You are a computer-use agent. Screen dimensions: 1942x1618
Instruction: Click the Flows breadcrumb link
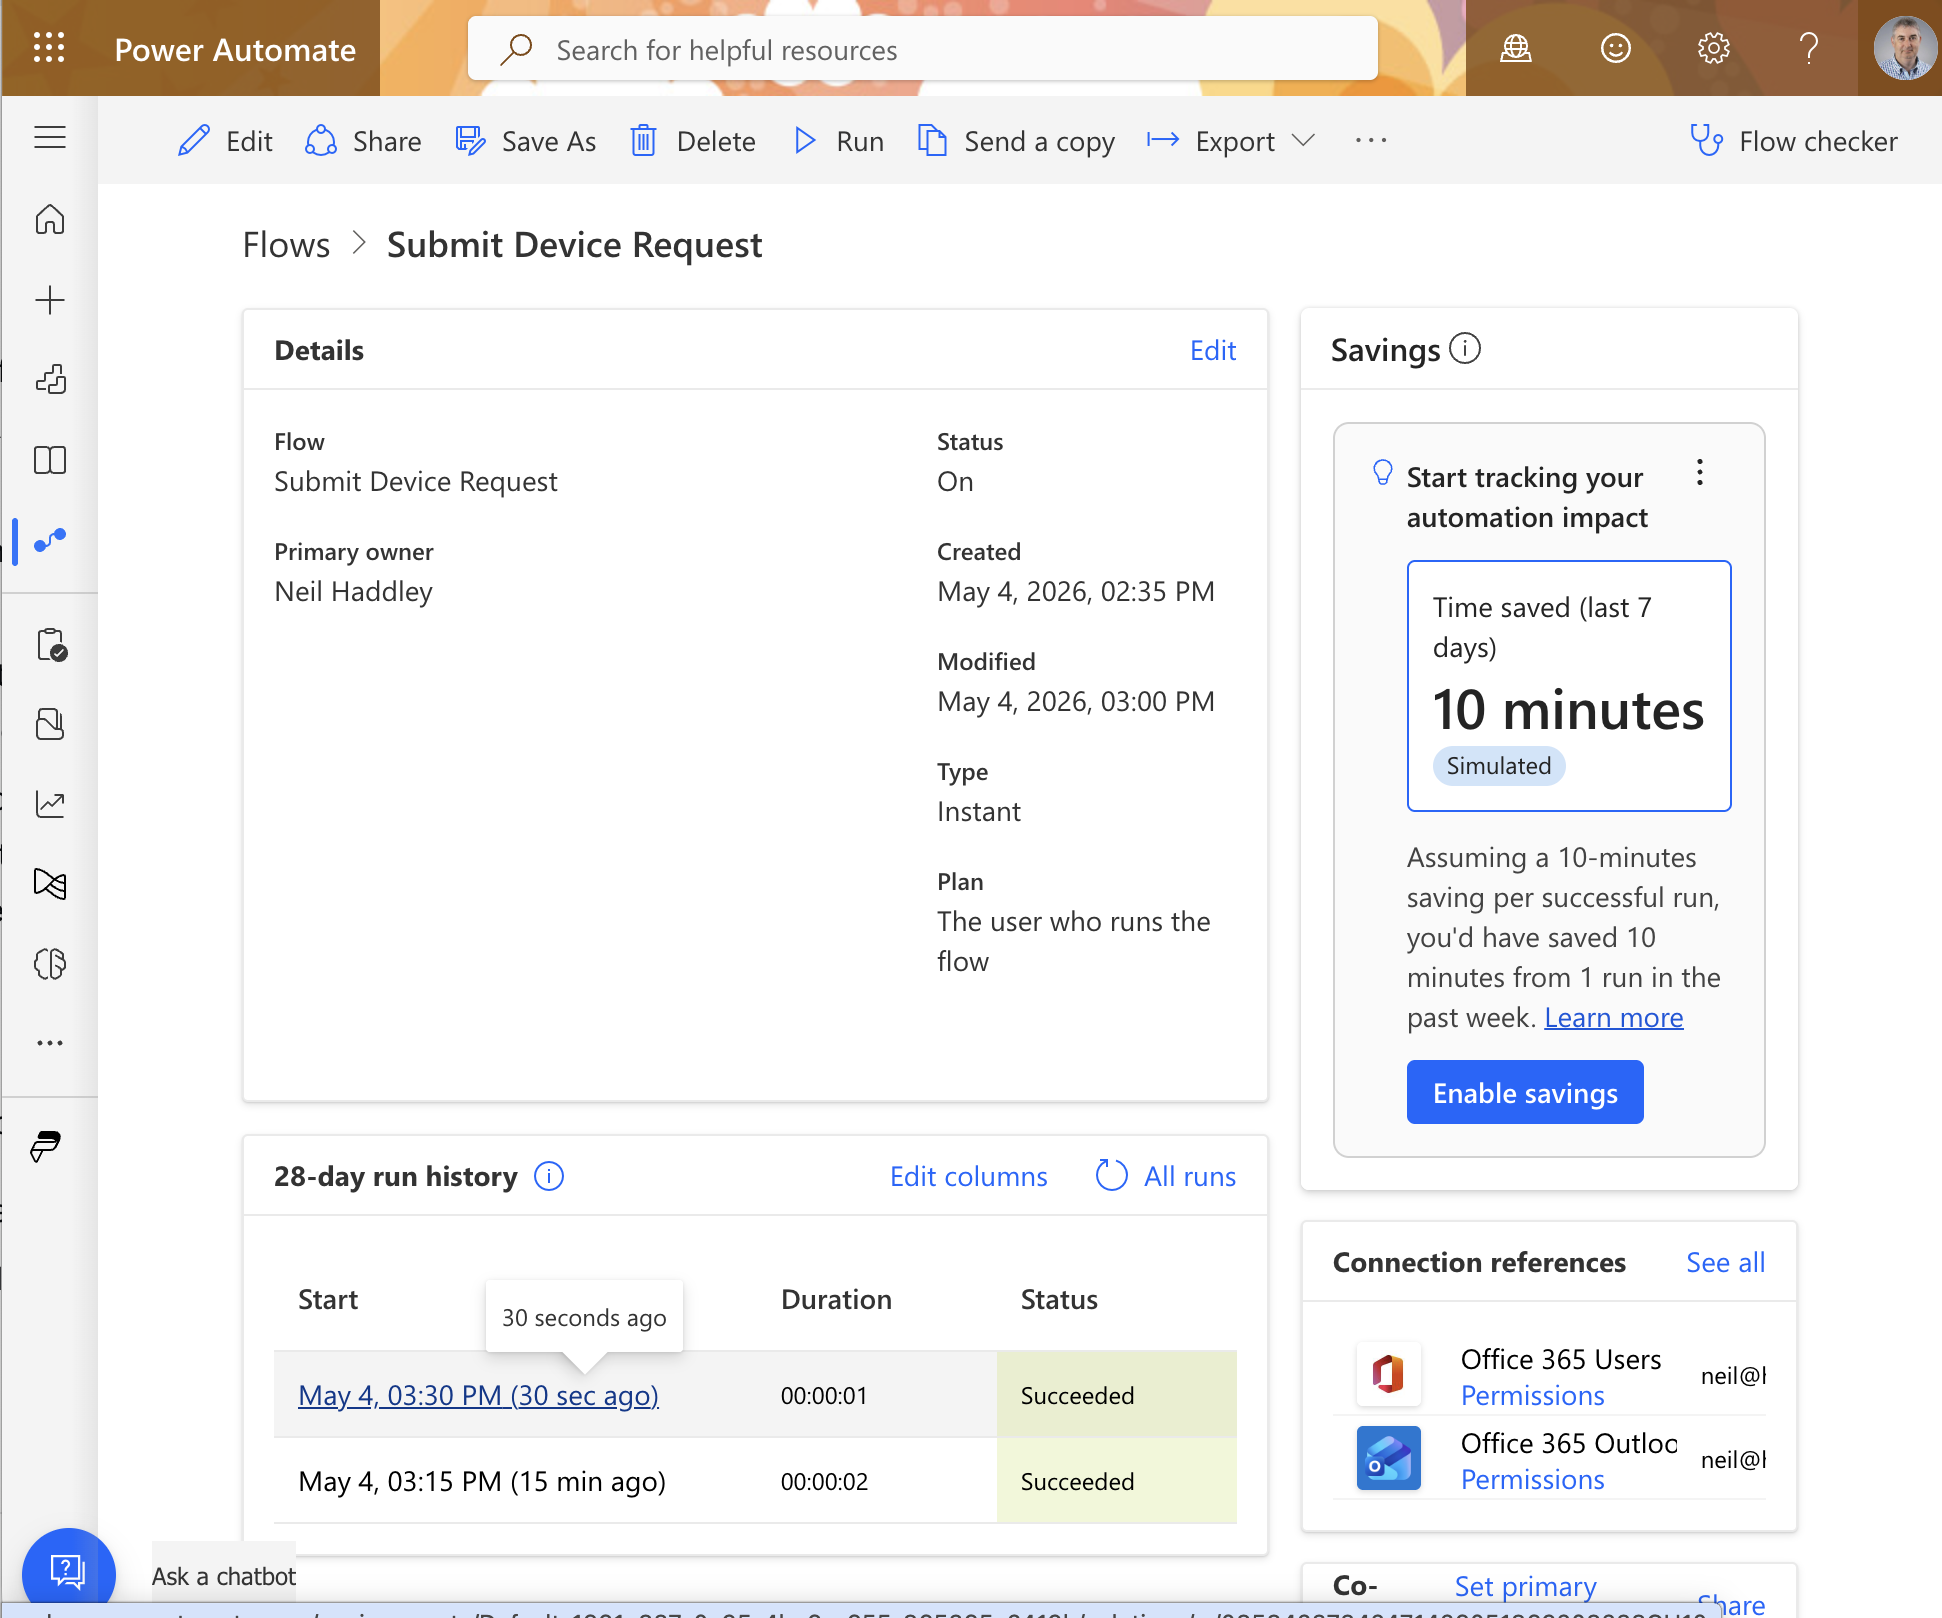tap(286, 245)
